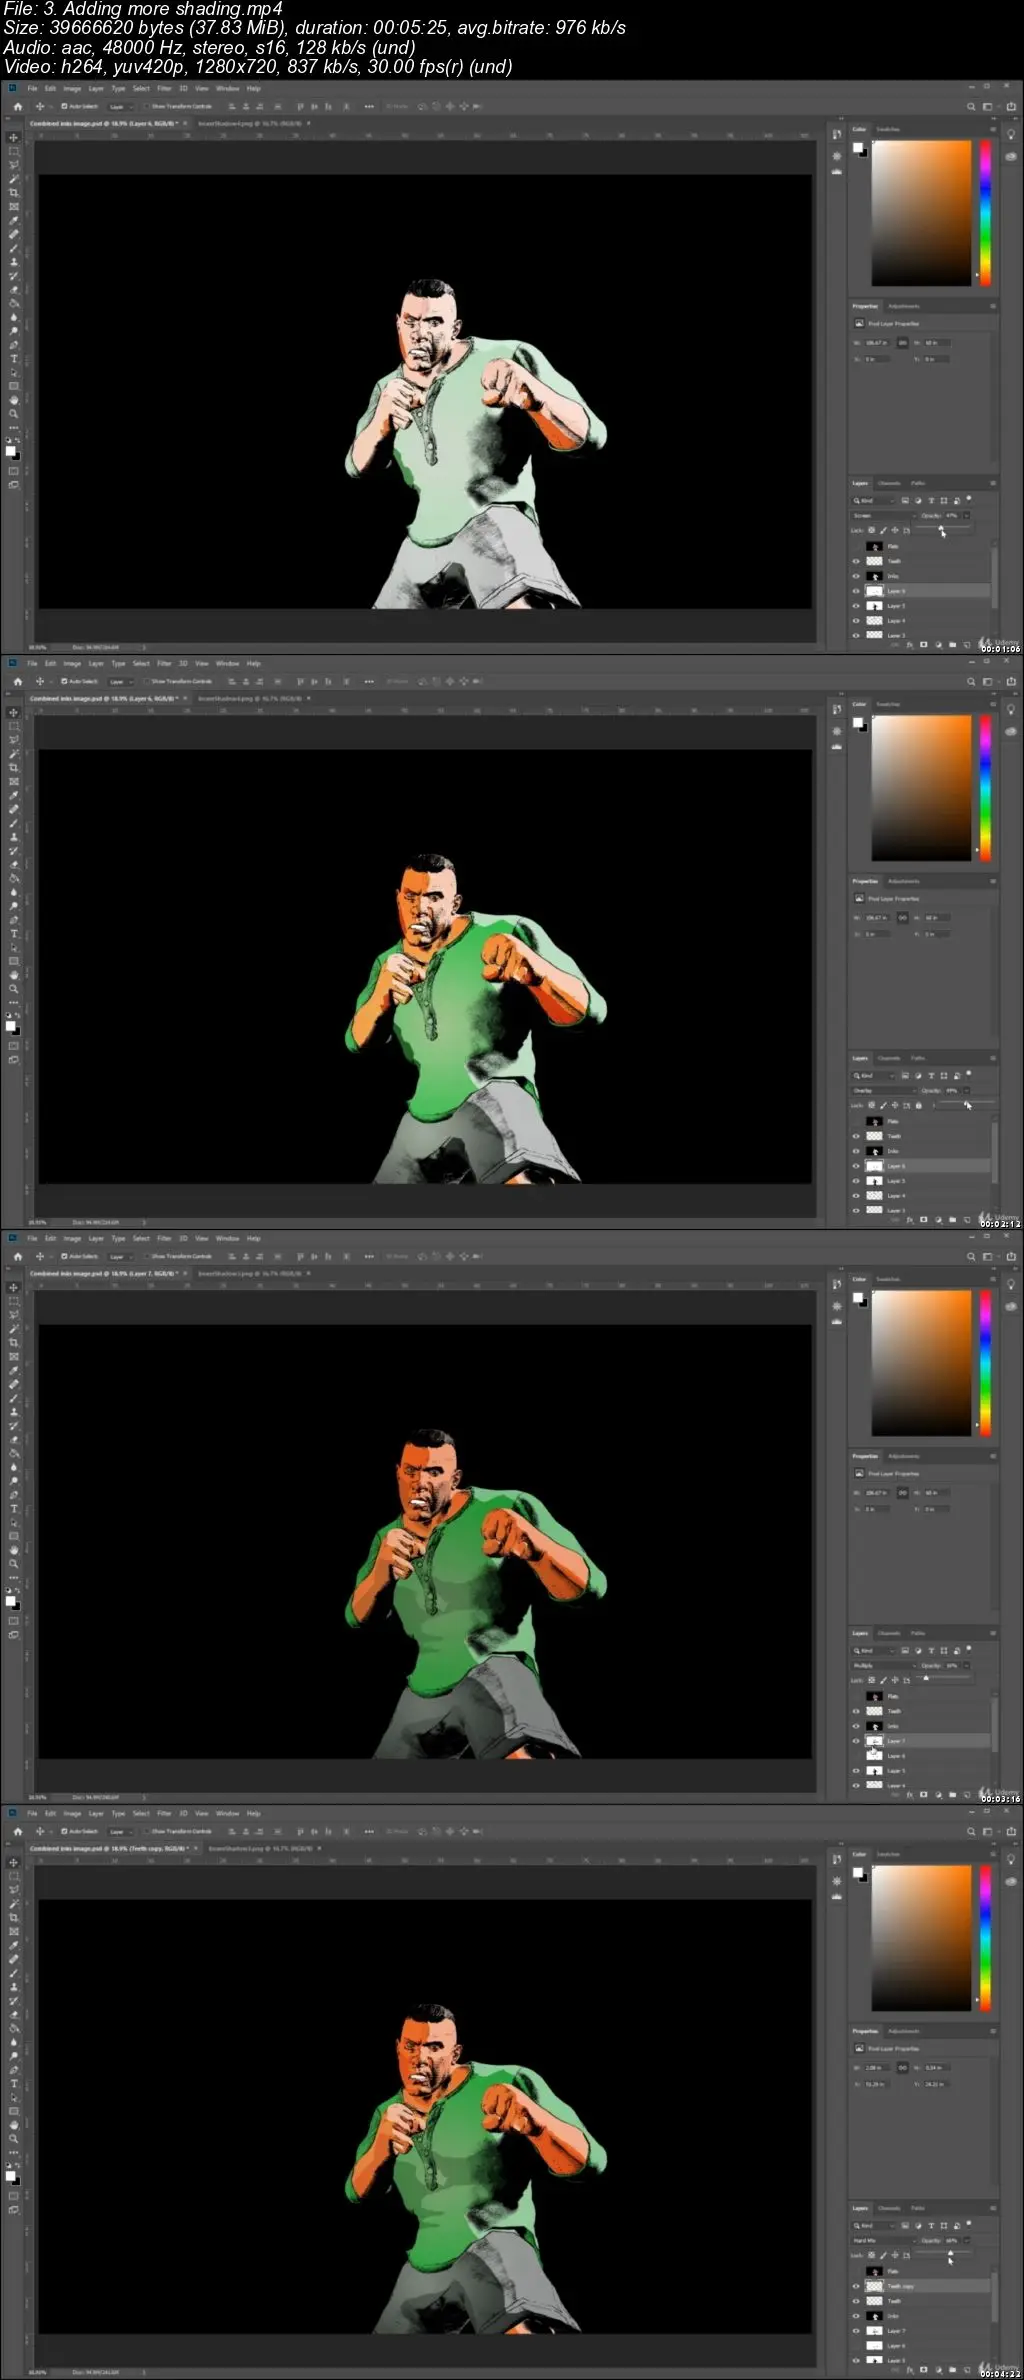The height and width of the screenshot is (2380, 1024).
Task: Select the Clone Stamp tool in the top frame
Action: [x=13, y=262]
